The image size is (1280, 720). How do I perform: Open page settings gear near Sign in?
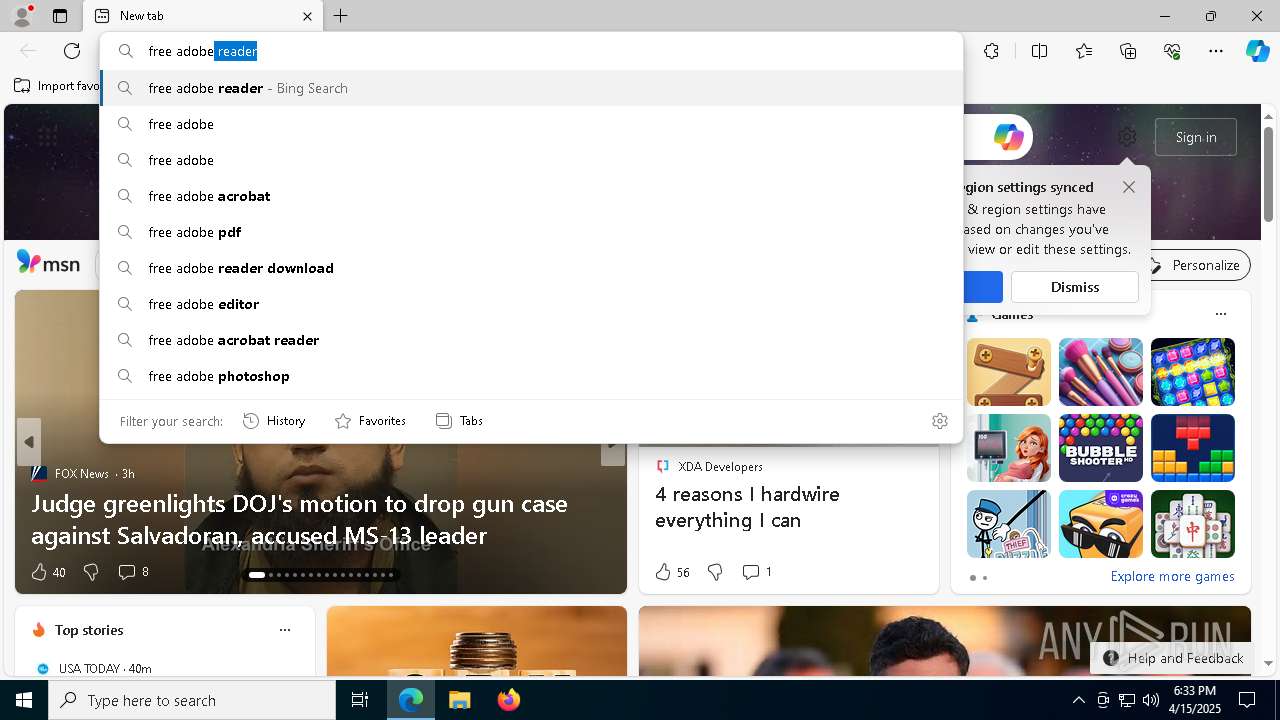tap(1127, 137)
